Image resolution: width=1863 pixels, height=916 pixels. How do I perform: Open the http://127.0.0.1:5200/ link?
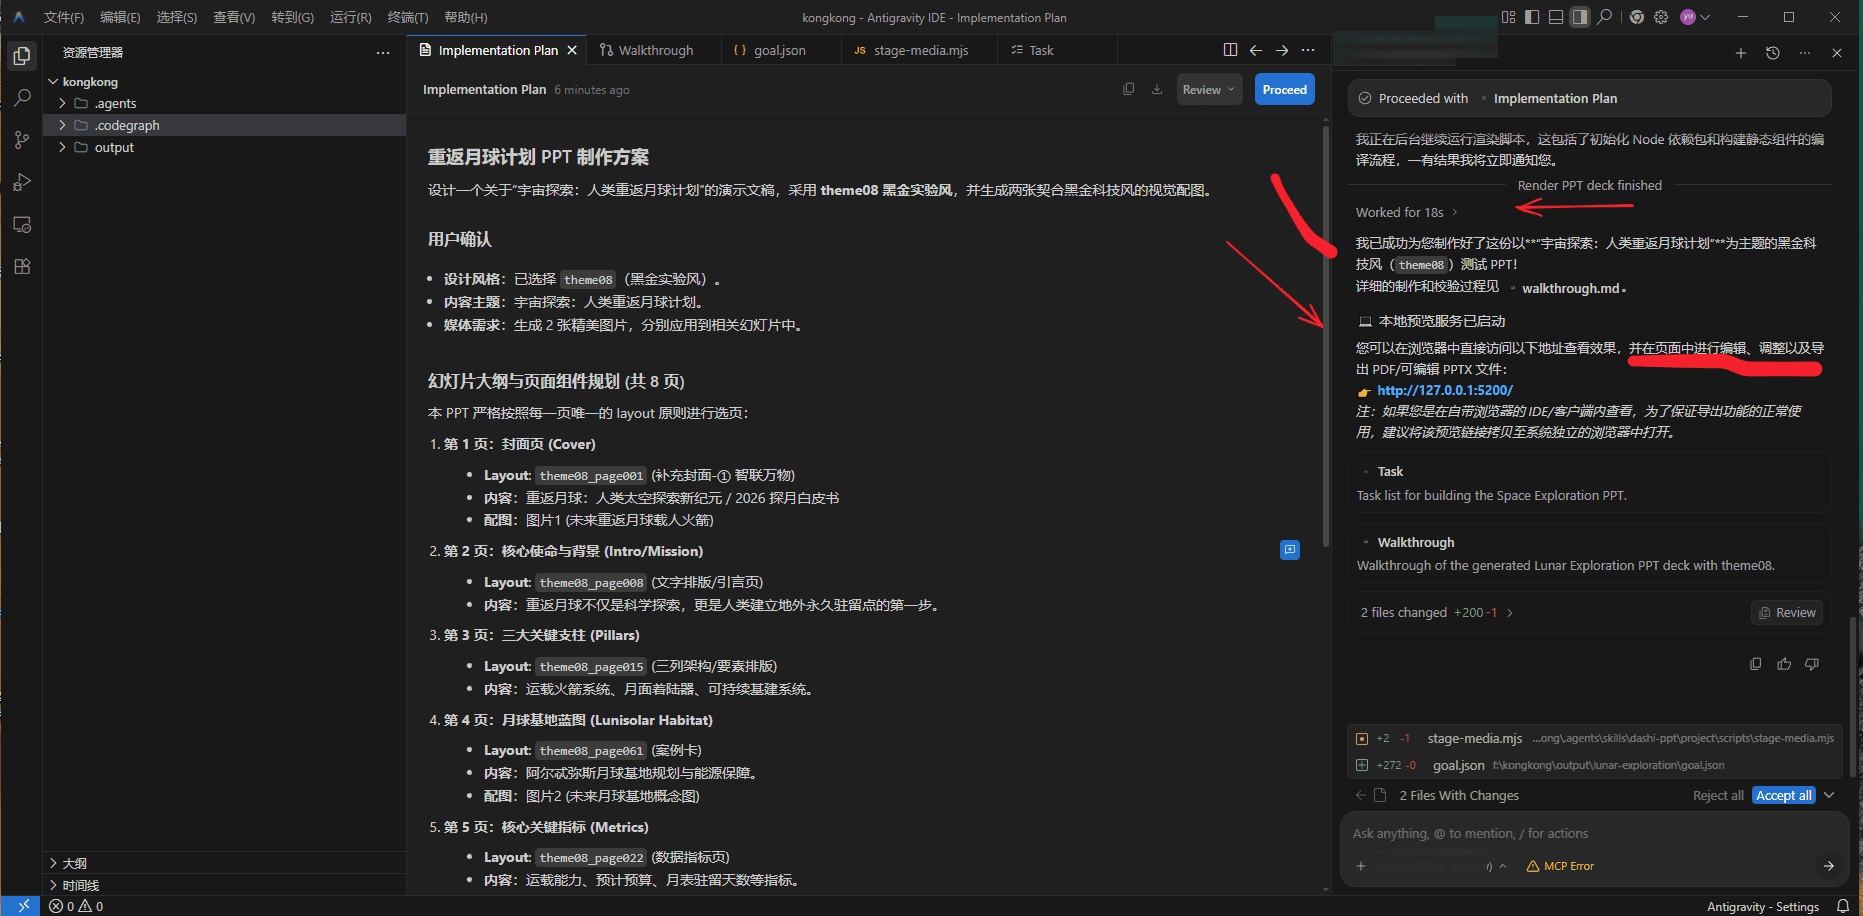tap(1445, 390)
